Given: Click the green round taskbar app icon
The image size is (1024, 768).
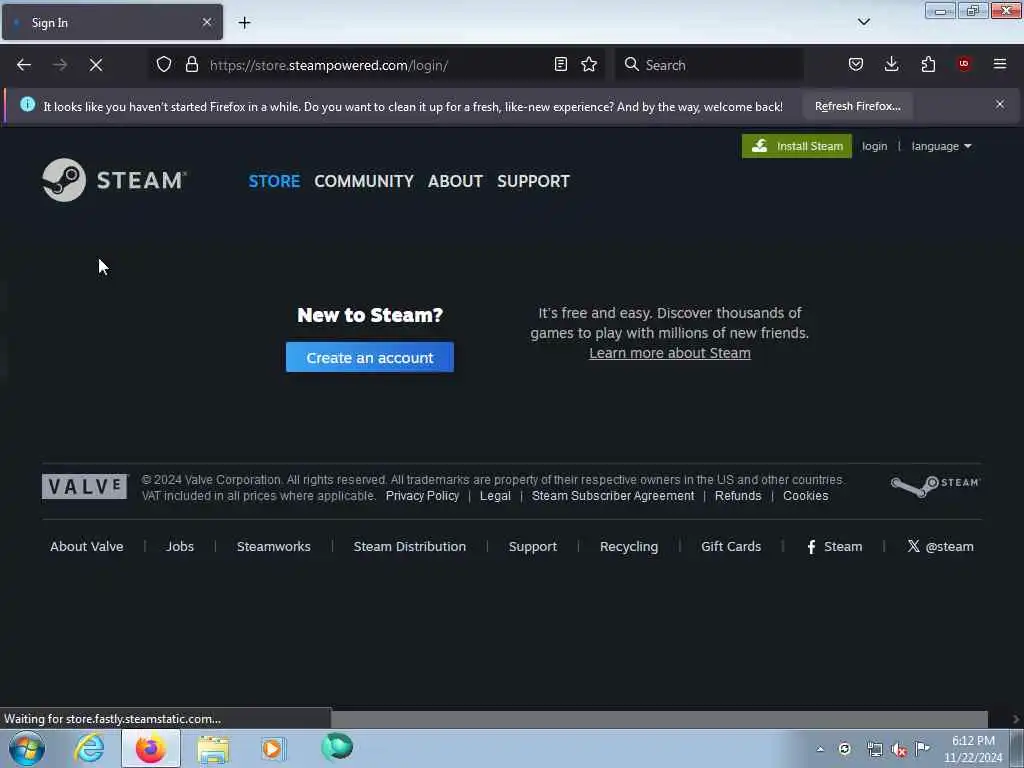Looking at the screenshot, I should tap(337, 747).
